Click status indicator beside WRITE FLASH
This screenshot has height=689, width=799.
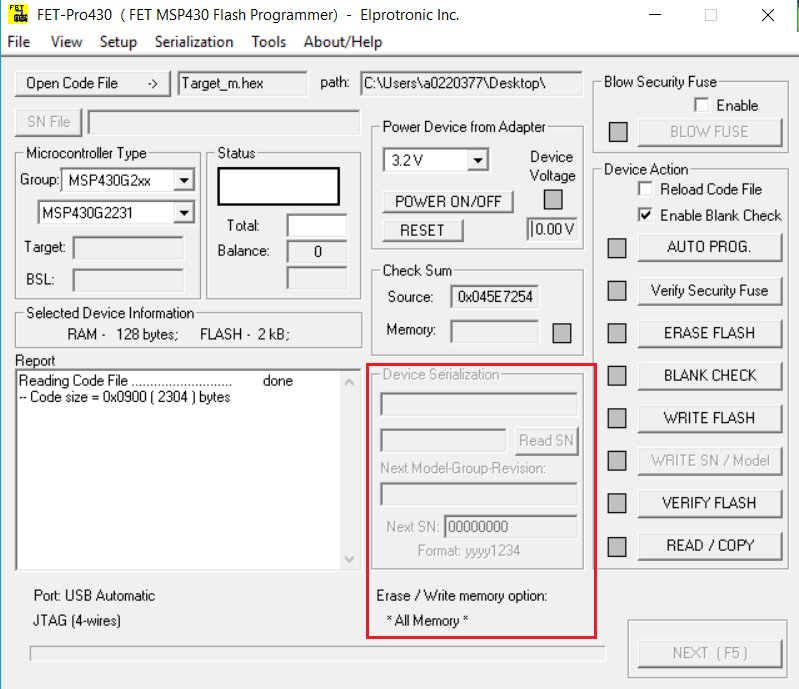click(617, 418)
